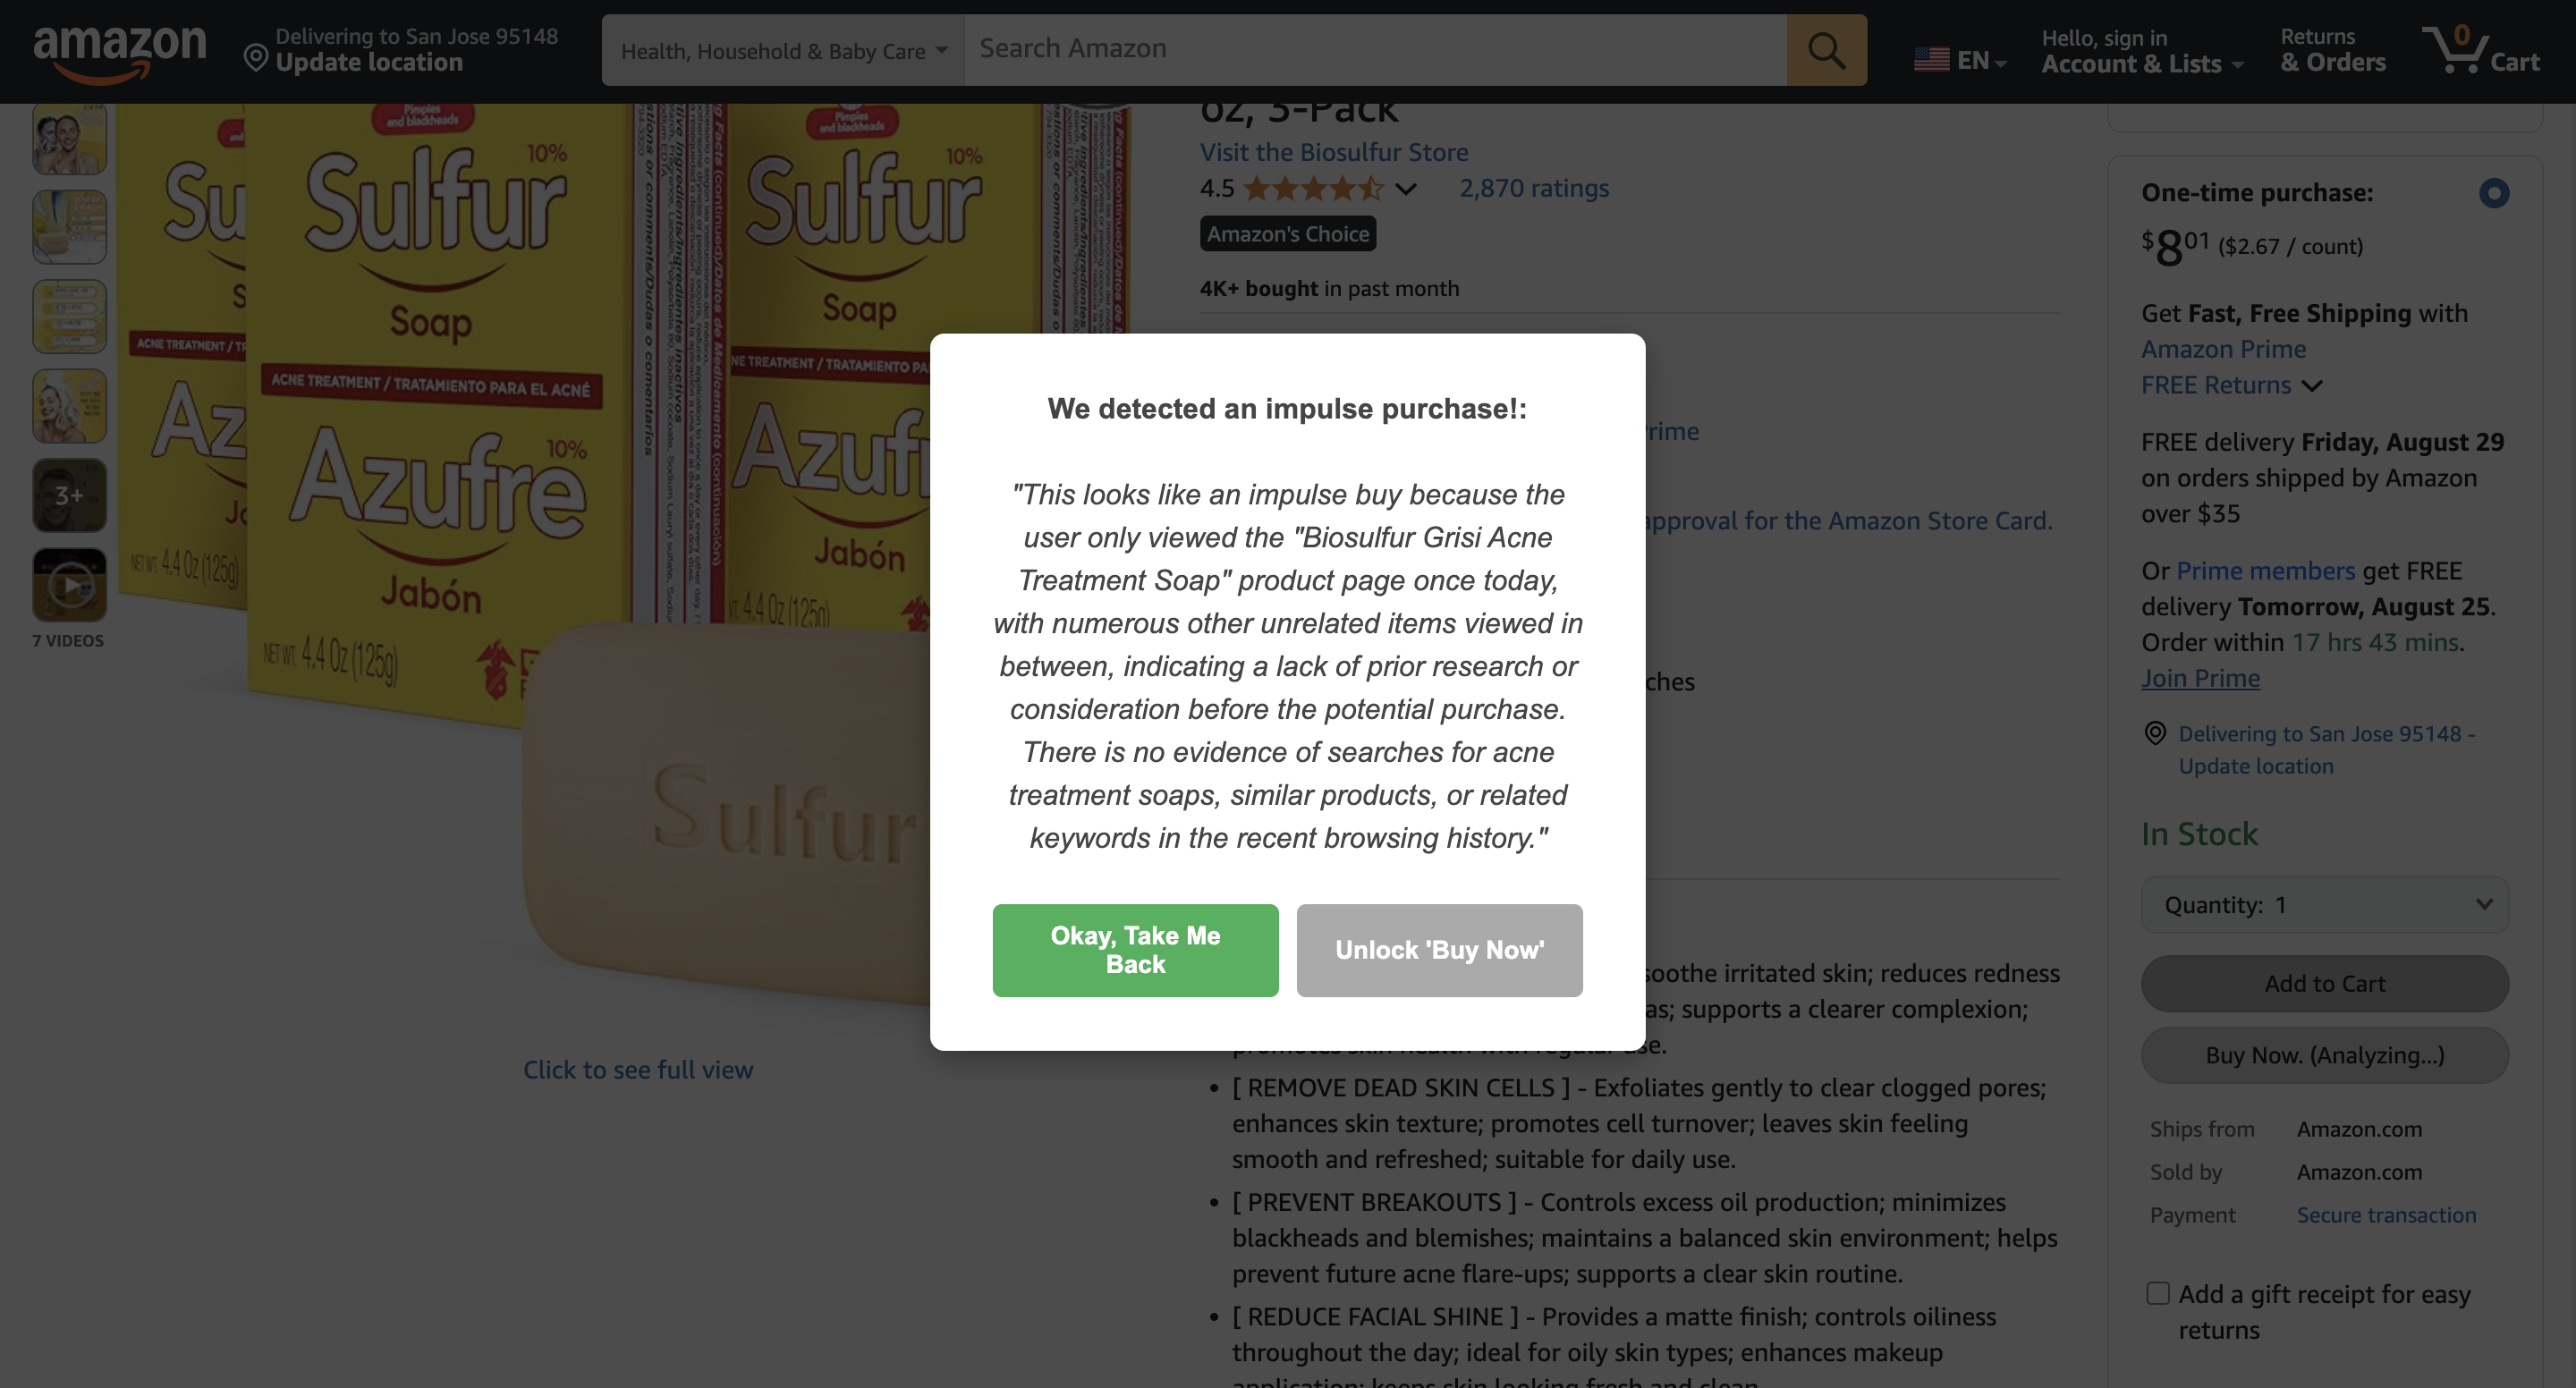Expand the rating breakdown chevron
The image size is (2576, 1388).
[1406, 189]
